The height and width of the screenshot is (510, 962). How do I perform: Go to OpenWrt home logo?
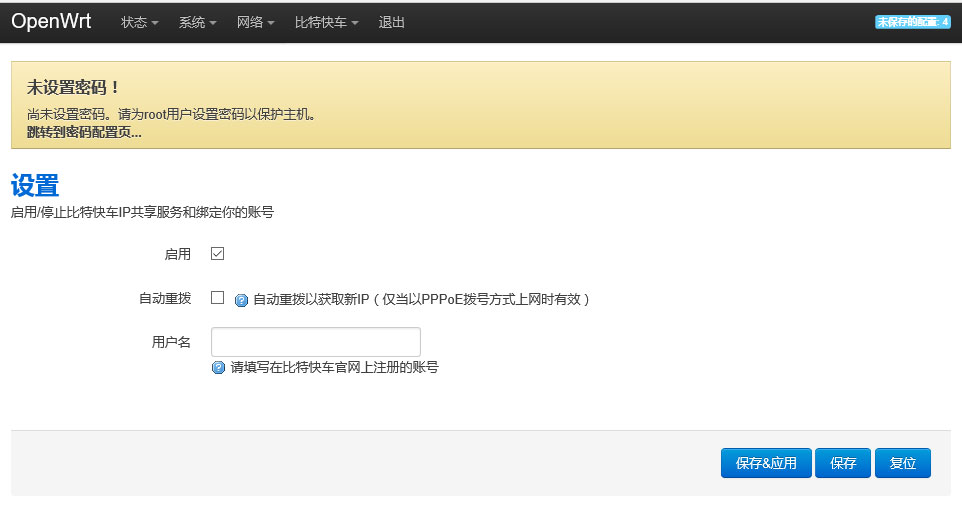(x=51, y=21)
